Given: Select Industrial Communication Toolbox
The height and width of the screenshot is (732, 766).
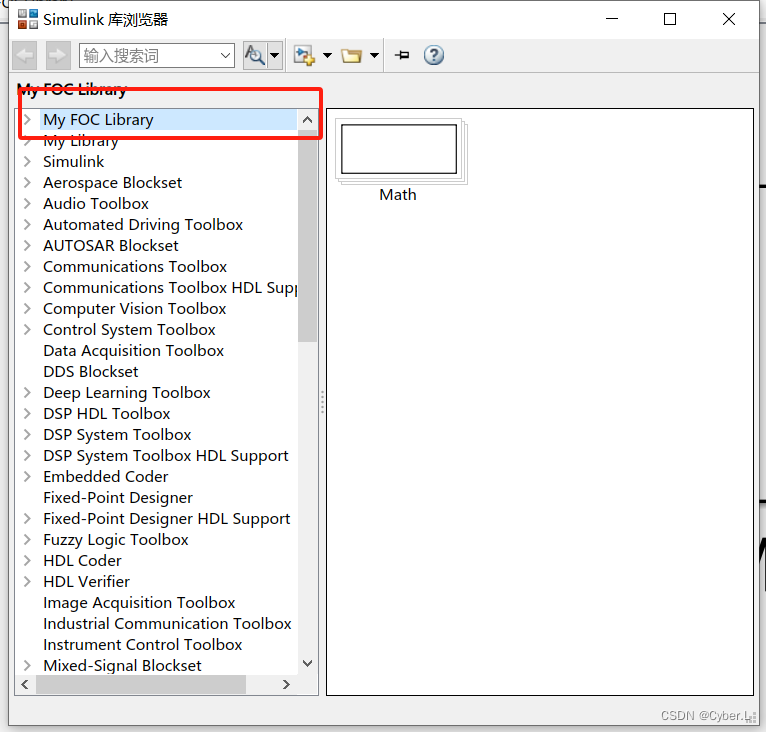Looking at the screenshot, I should coord(167,624).
